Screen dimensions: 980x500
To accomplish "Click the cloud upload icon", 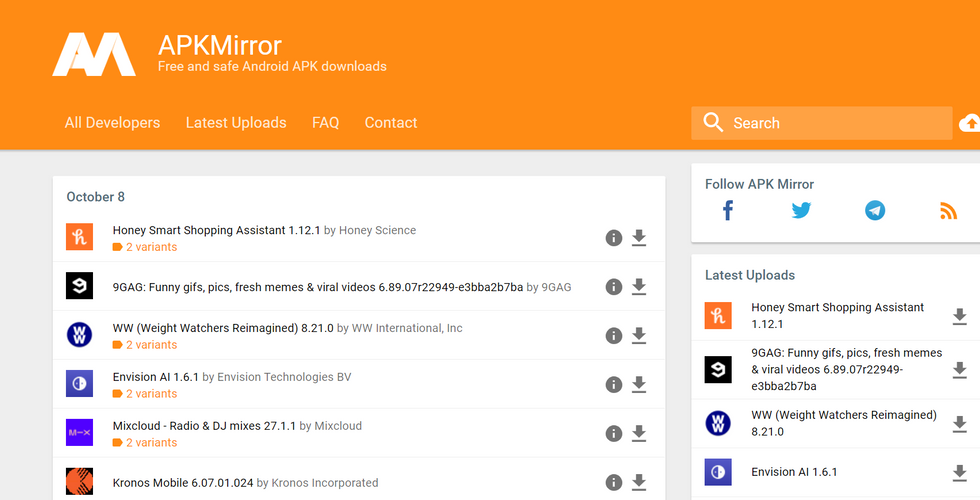I will [x=969, y=123].
